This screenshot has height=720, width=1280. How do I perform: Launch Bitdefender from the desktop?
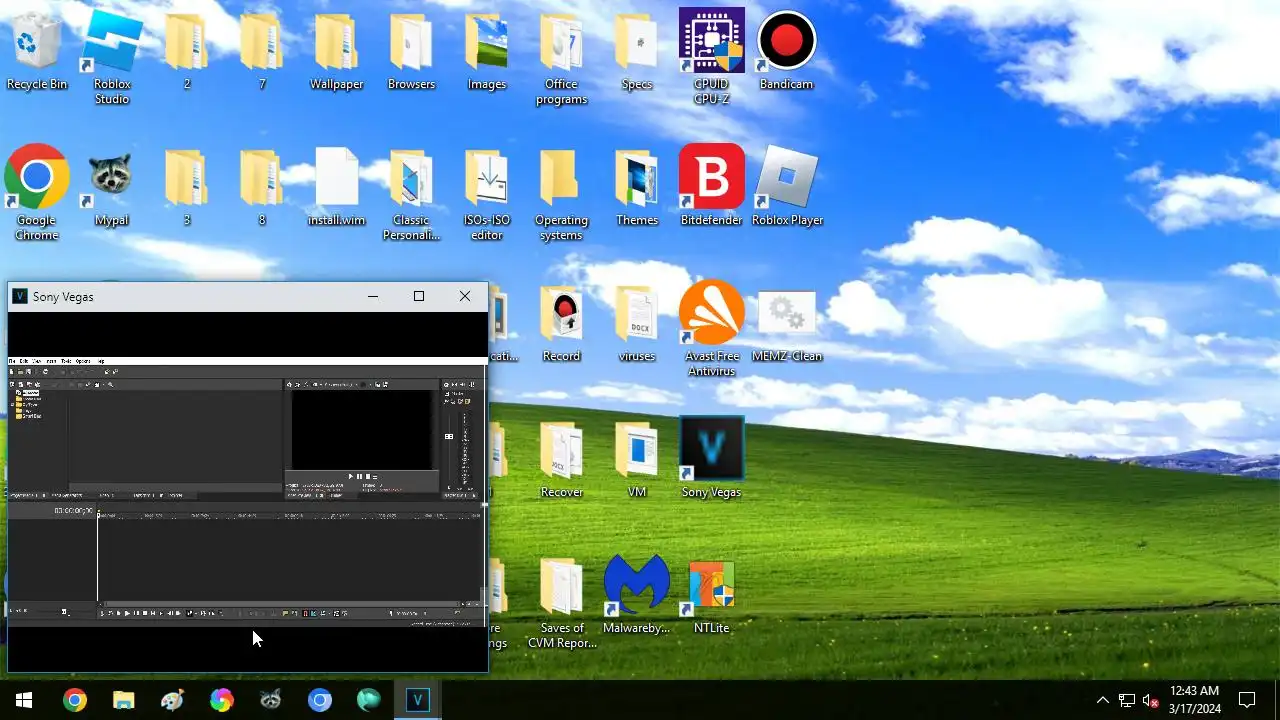point(712,187)
